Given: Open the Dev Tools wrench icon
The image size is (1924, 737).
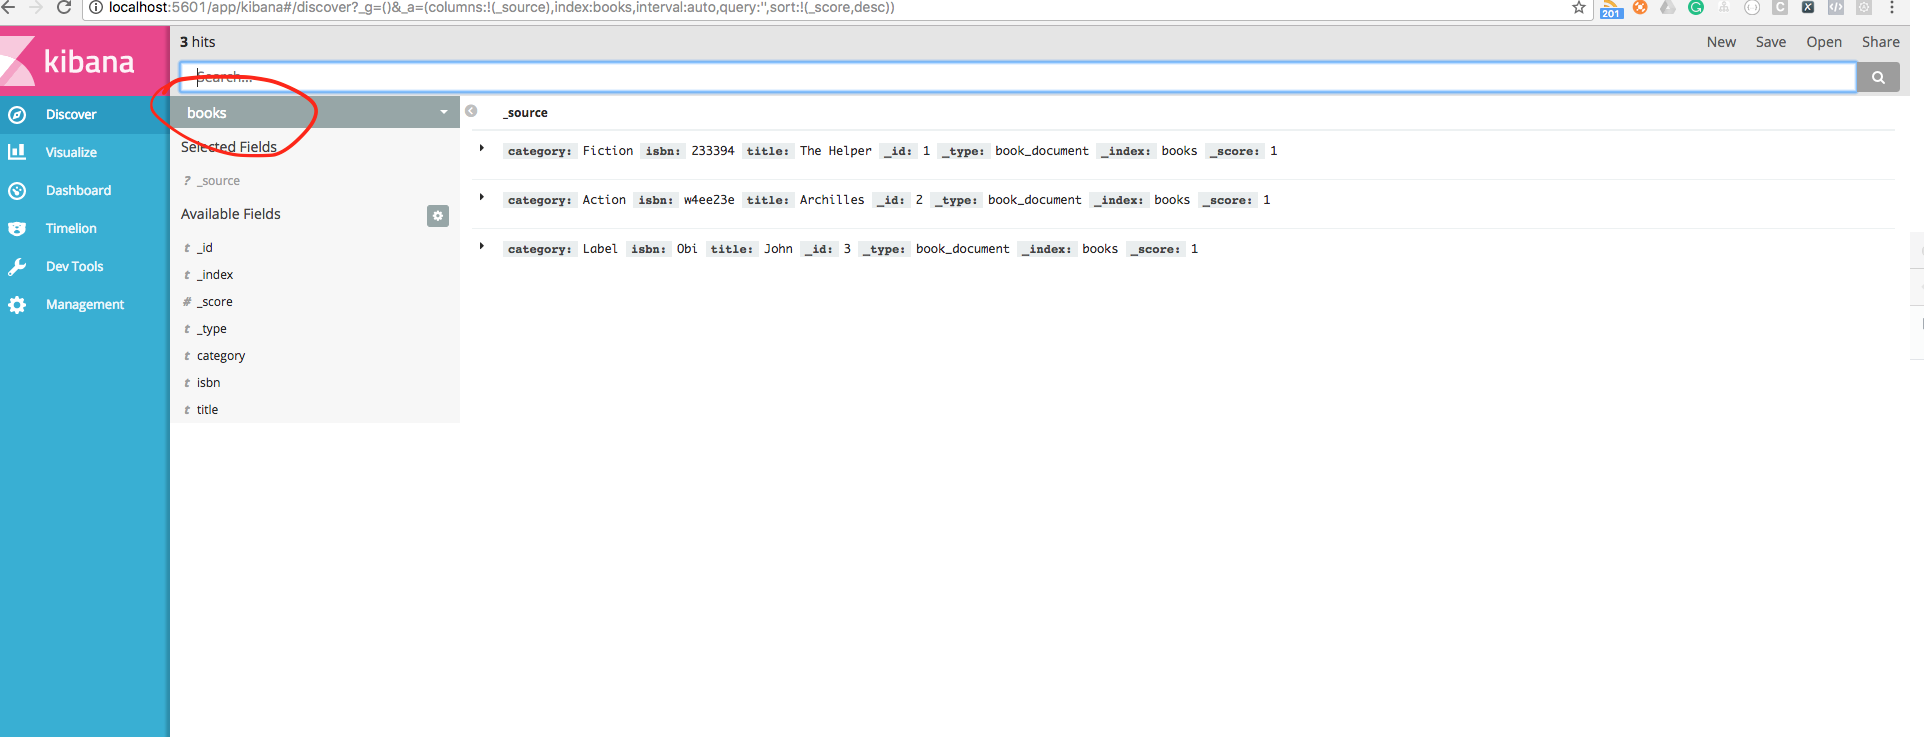Looking at the screenshot, I should tap(17, 266).
